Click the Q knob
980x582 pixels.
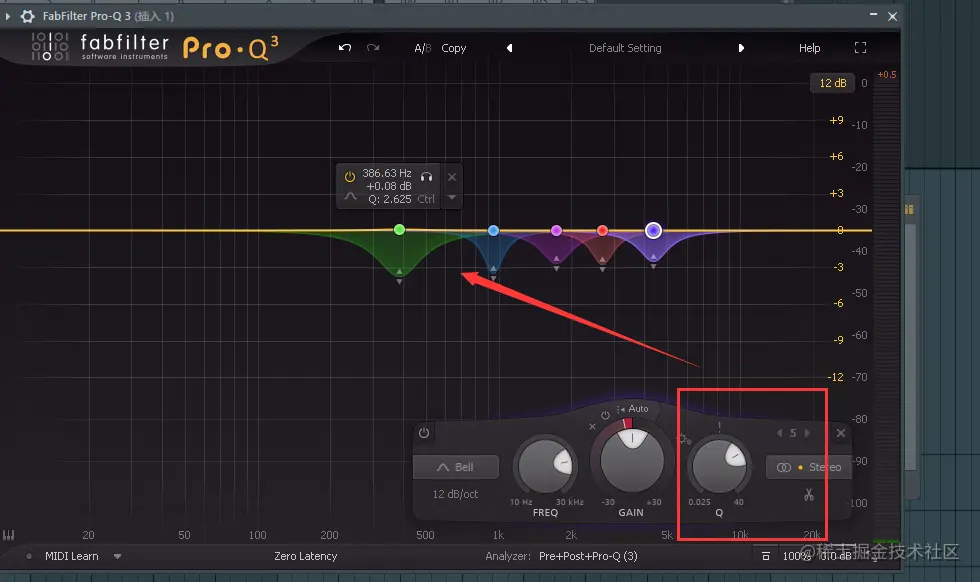(719, 467)
